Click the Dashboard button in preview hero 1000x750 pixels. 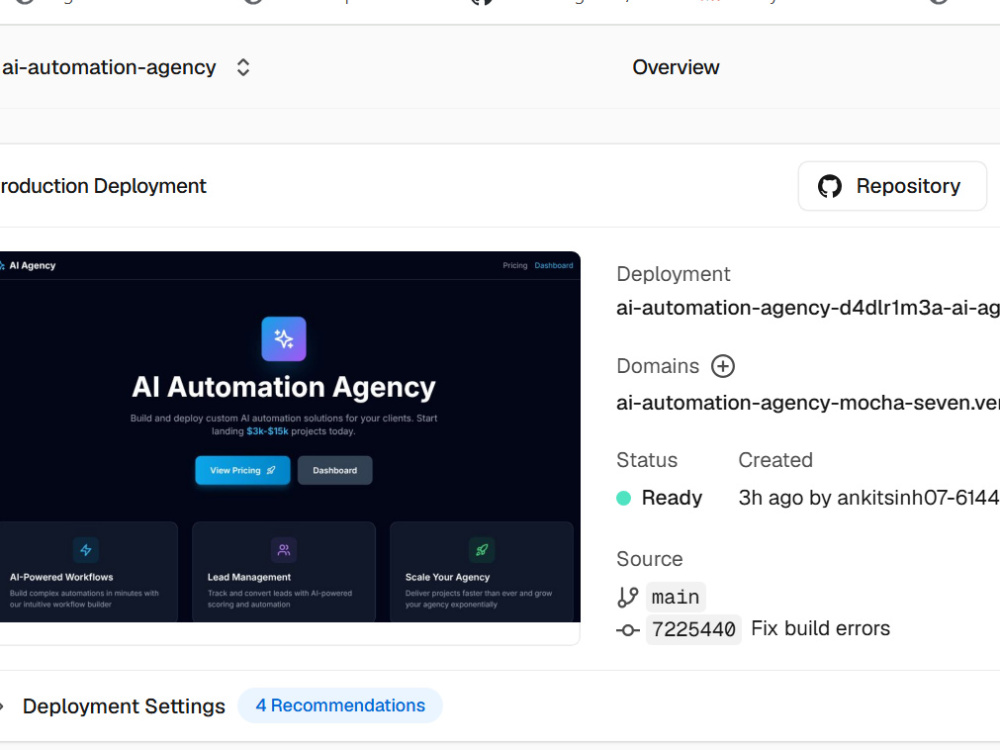[x=335, y=471]
